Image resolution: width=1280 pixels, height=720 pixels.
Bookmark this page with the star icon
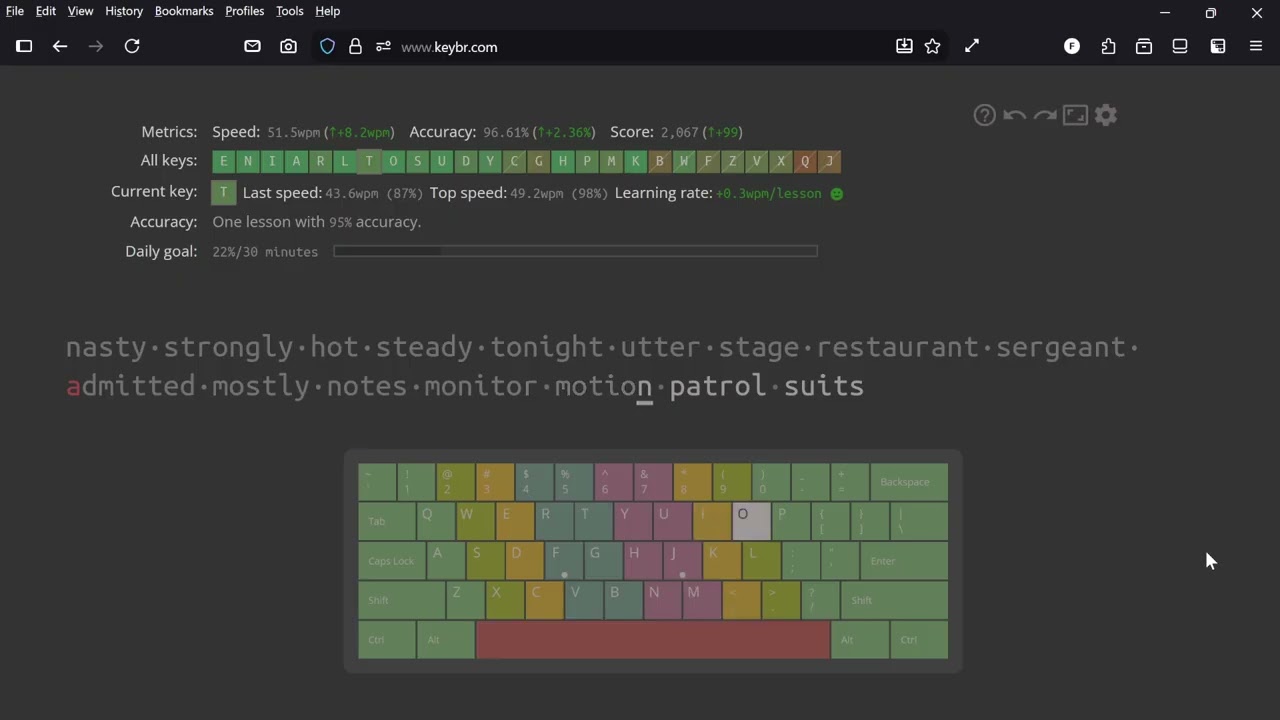pyautogui.click(x=933, y=46)
